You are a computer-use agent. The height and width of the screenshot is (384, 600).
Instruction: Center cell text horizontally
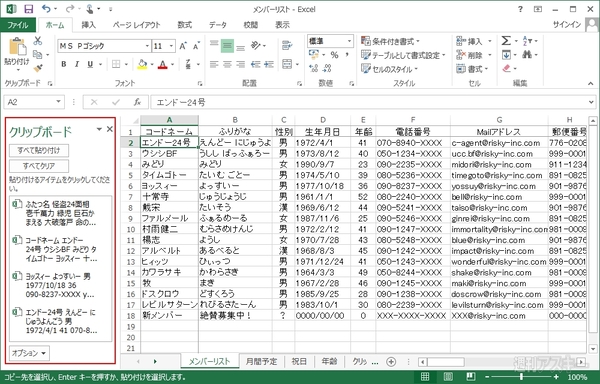pos(227,64)
